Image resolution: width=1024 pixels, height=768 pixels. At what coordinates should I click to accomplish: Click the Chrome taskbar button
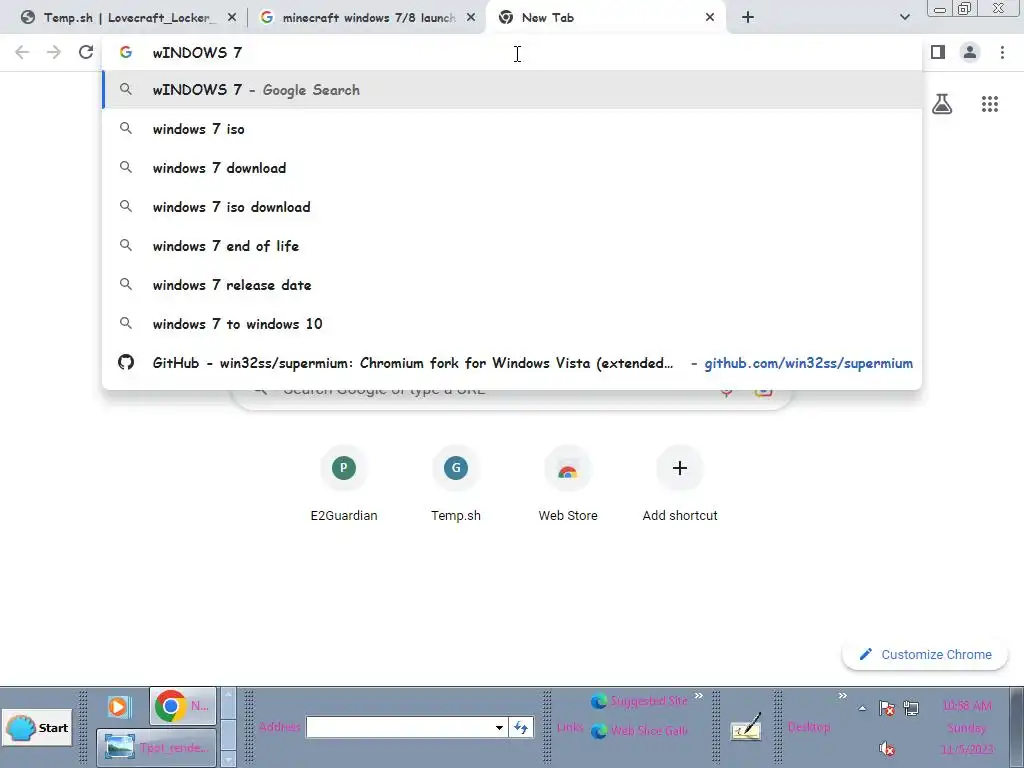[183, 706]
